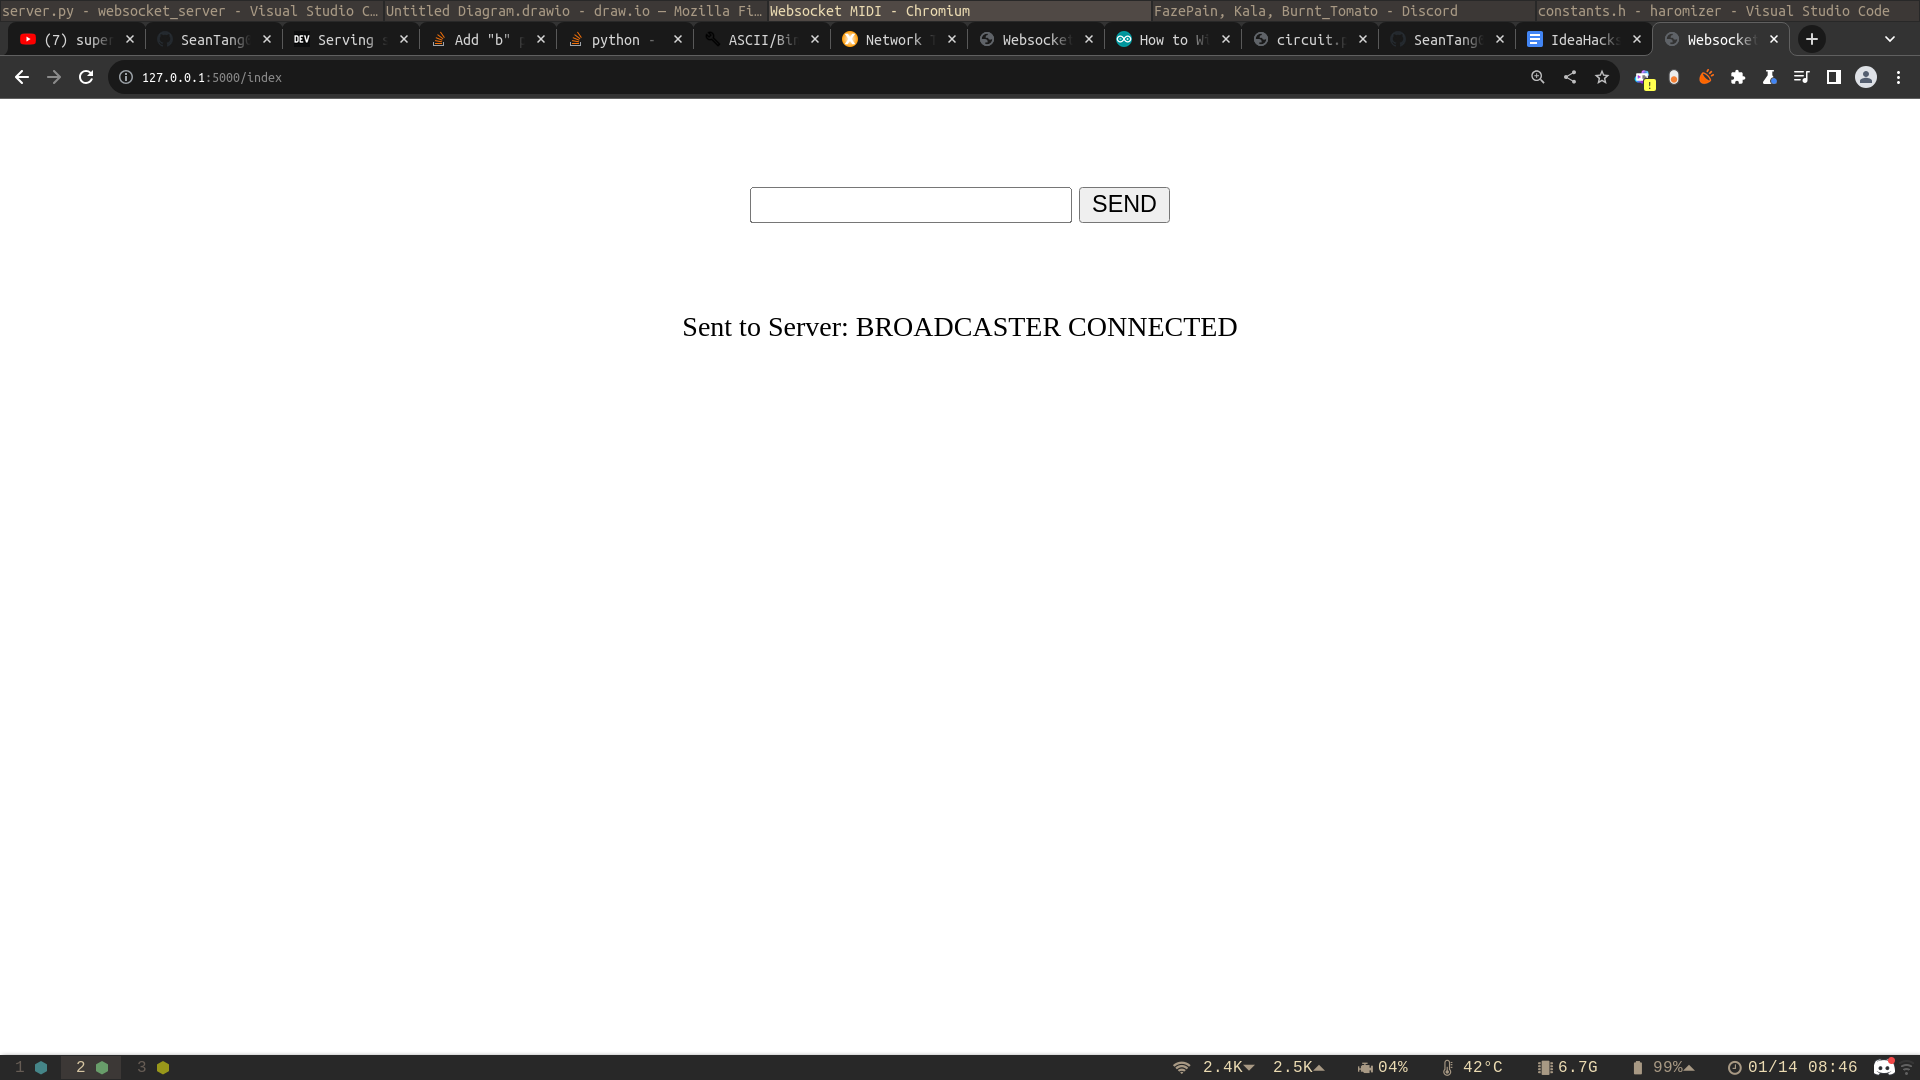Reload the current page

tap(86, 77)
